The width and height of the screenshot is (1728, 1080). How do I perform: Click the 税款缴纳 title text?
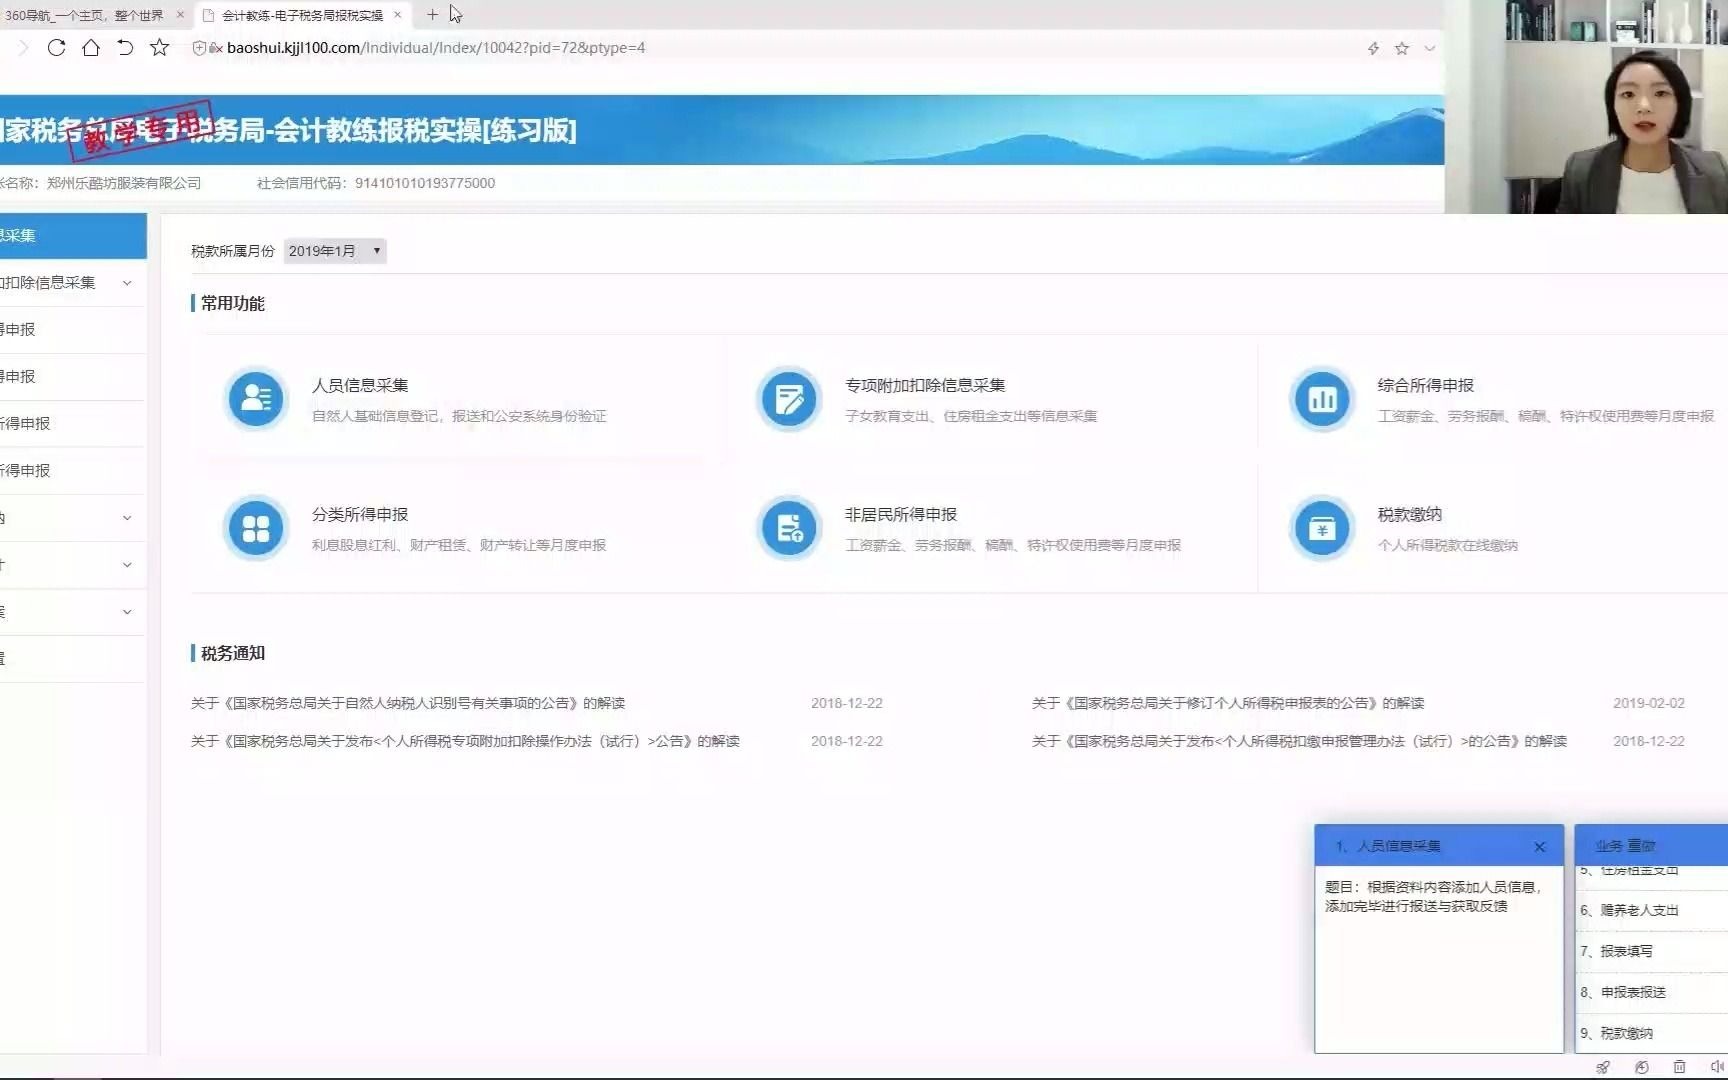pyautogui.click(x=1409, y=515)
